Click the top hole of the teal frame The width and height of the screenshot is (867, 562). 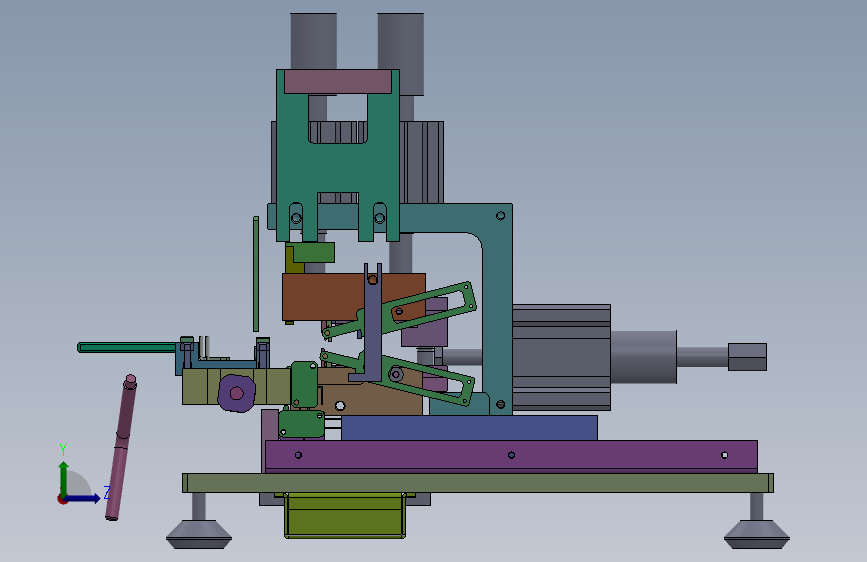coord(500,216)
